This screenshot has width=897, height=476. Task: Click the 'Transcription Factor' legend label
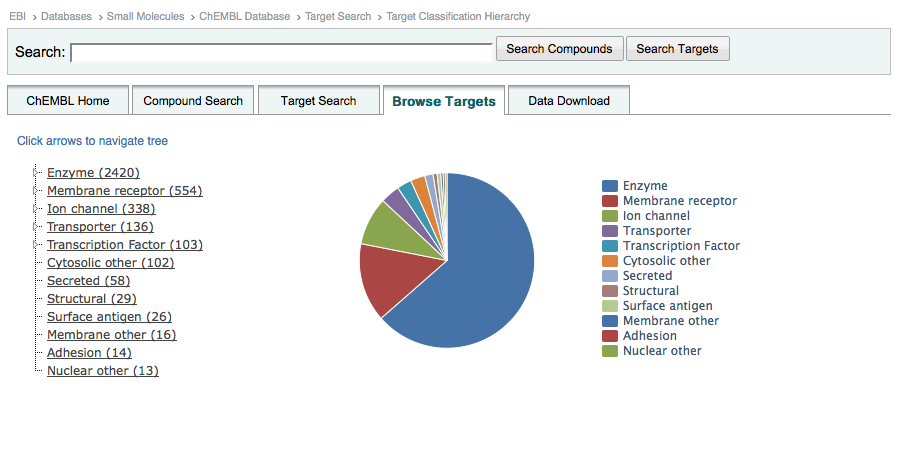click(681, 246)
